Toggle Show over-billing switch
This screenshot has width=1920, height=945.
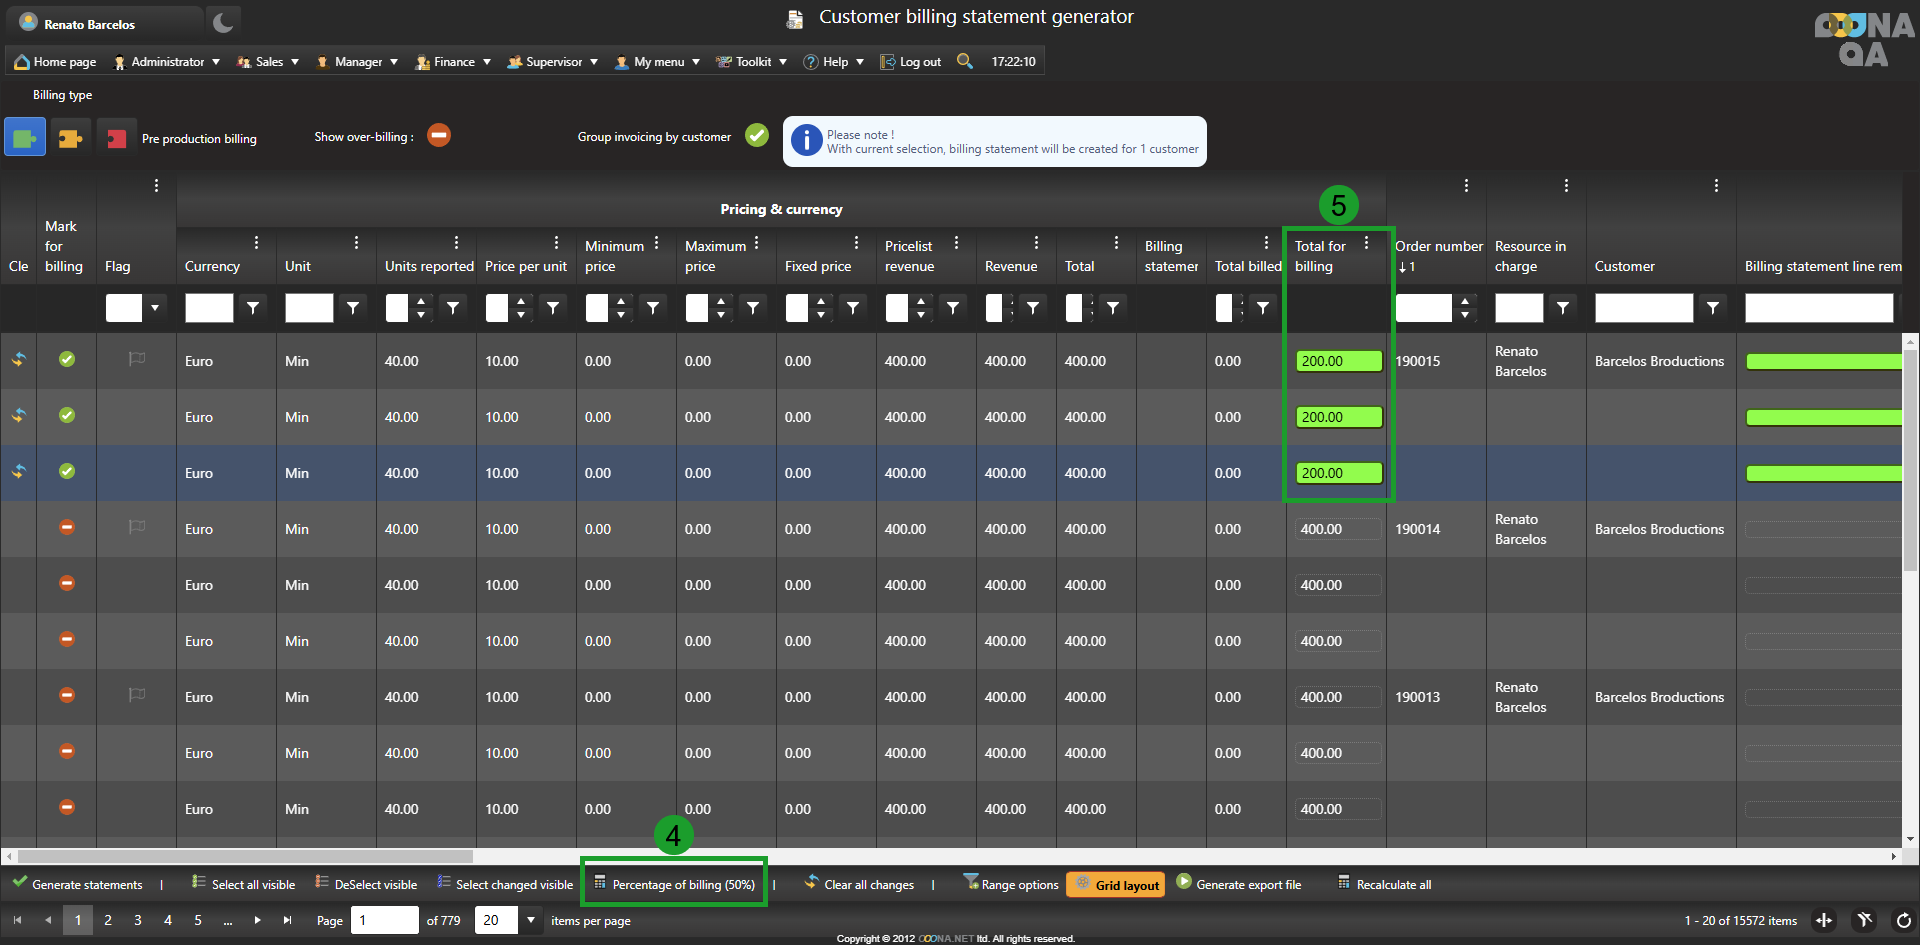click(x=439, y=135)
